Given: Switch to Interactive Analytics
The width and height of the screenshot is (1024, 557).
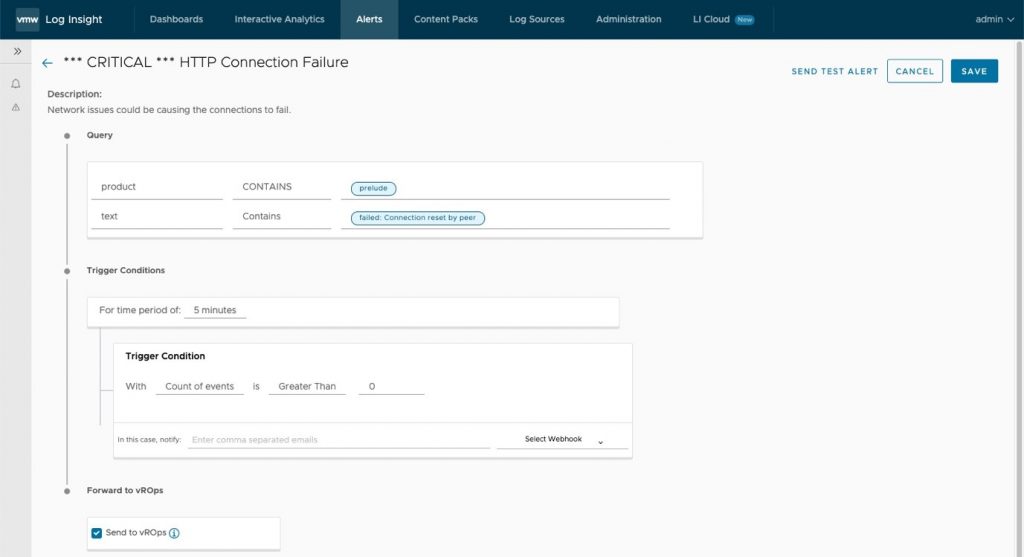Looking at the screenshot, I should (280, 20).
